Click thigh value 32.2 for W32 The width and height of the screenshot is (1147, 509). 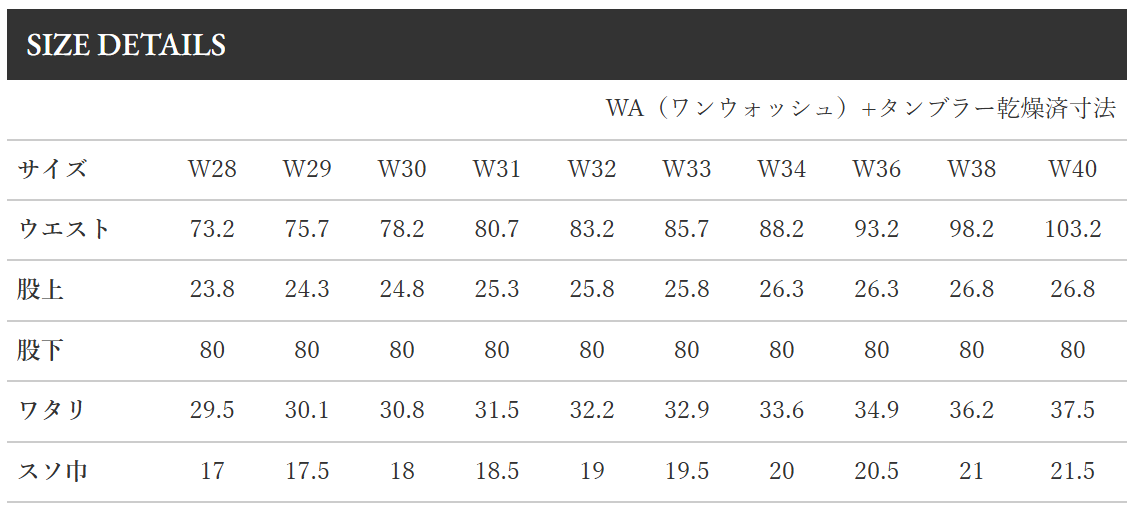point(592,410)
